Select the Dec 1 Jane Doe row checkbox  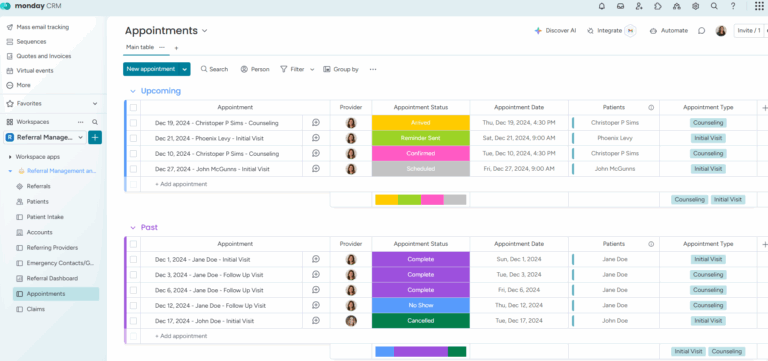pos(133,259)
